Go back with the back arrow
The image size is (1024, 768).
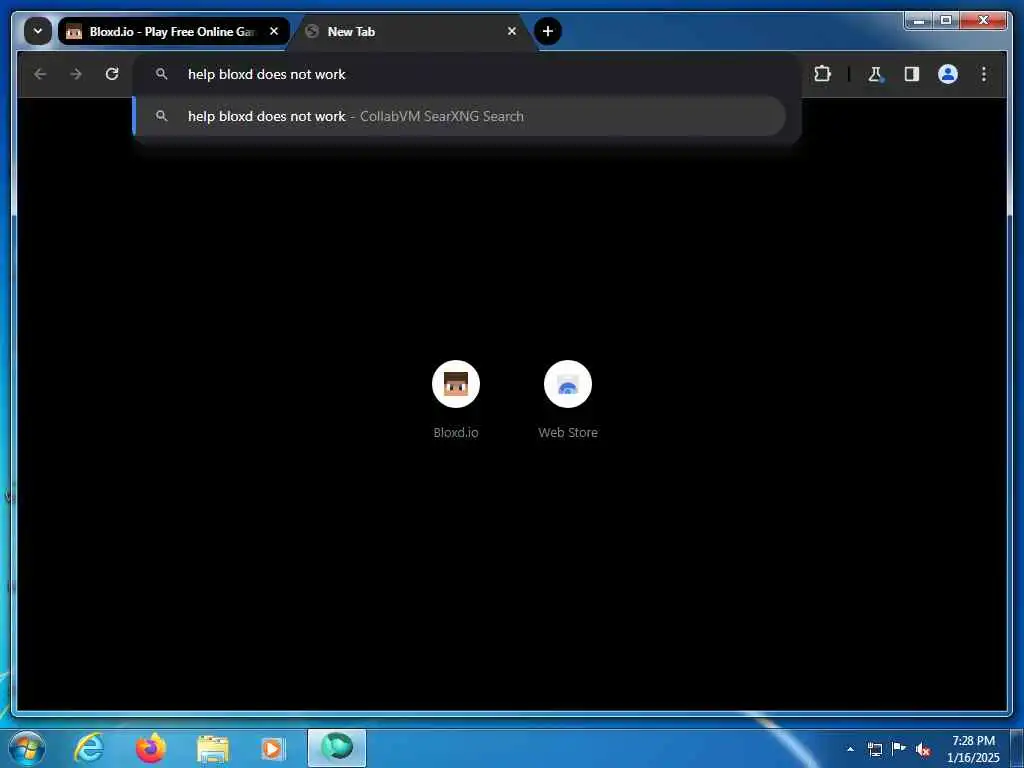40,74
